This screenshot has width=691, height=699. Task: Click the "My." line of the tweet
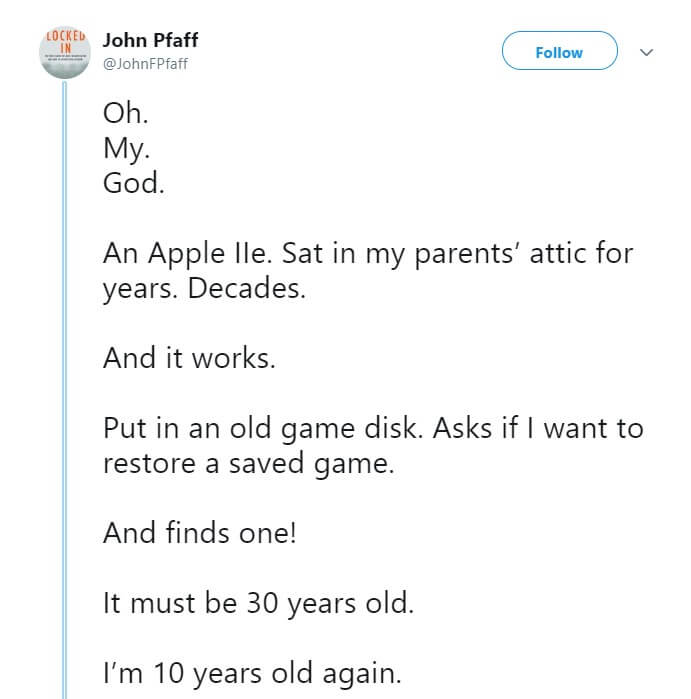(x=124, y=148)
